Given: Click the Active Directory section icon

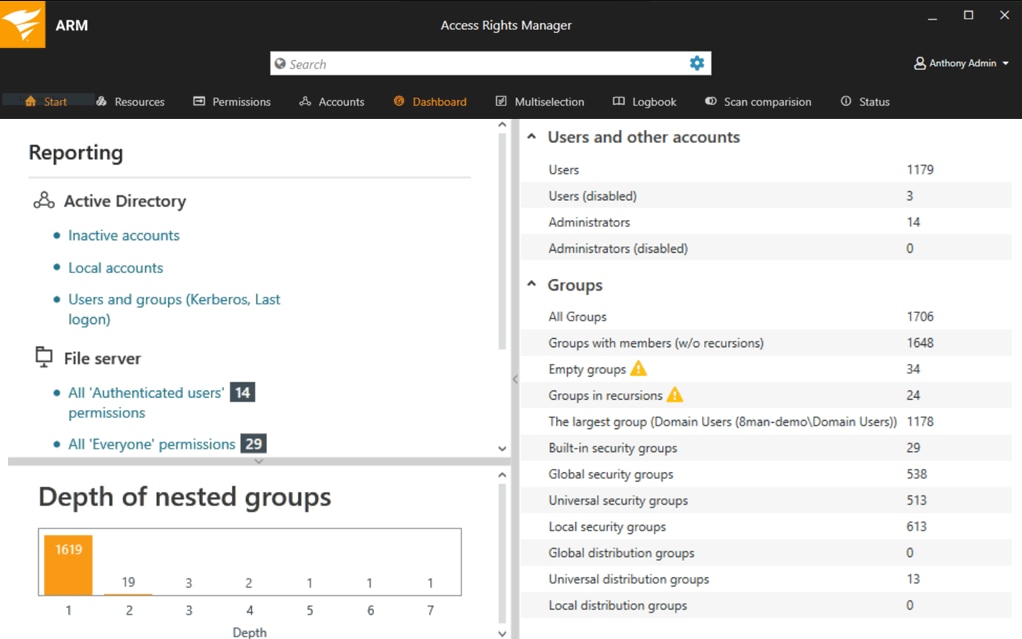Looking at the screenshot, I should click(x=44, y=201).
